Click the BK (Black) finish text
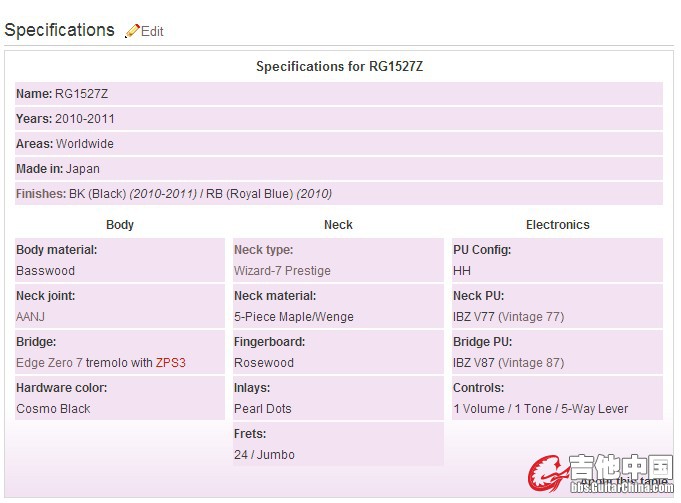The height and width of the screenshot is (503, 681). 98,194
